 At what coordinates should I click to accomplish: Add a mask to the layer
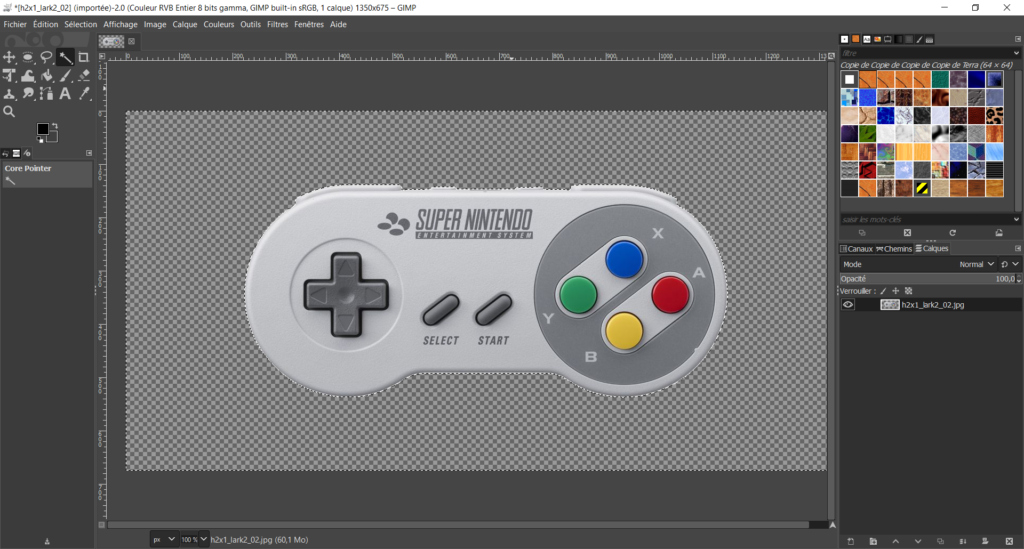pos(985,541)
